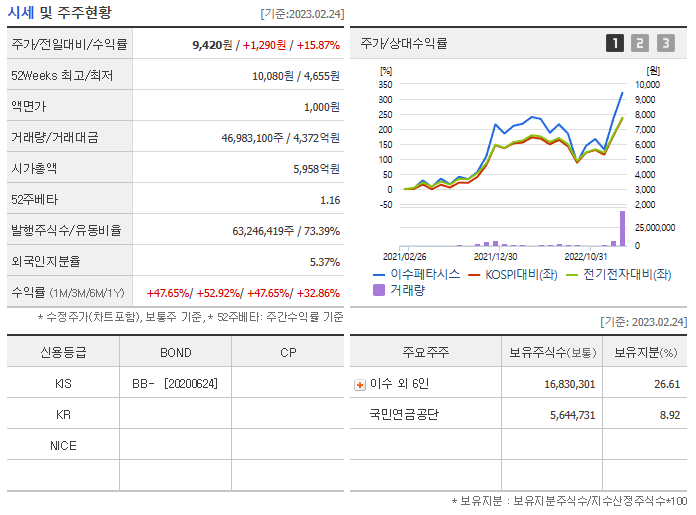Select the 시가총액 label
696x515 pixels.
[x=34, y=169]
